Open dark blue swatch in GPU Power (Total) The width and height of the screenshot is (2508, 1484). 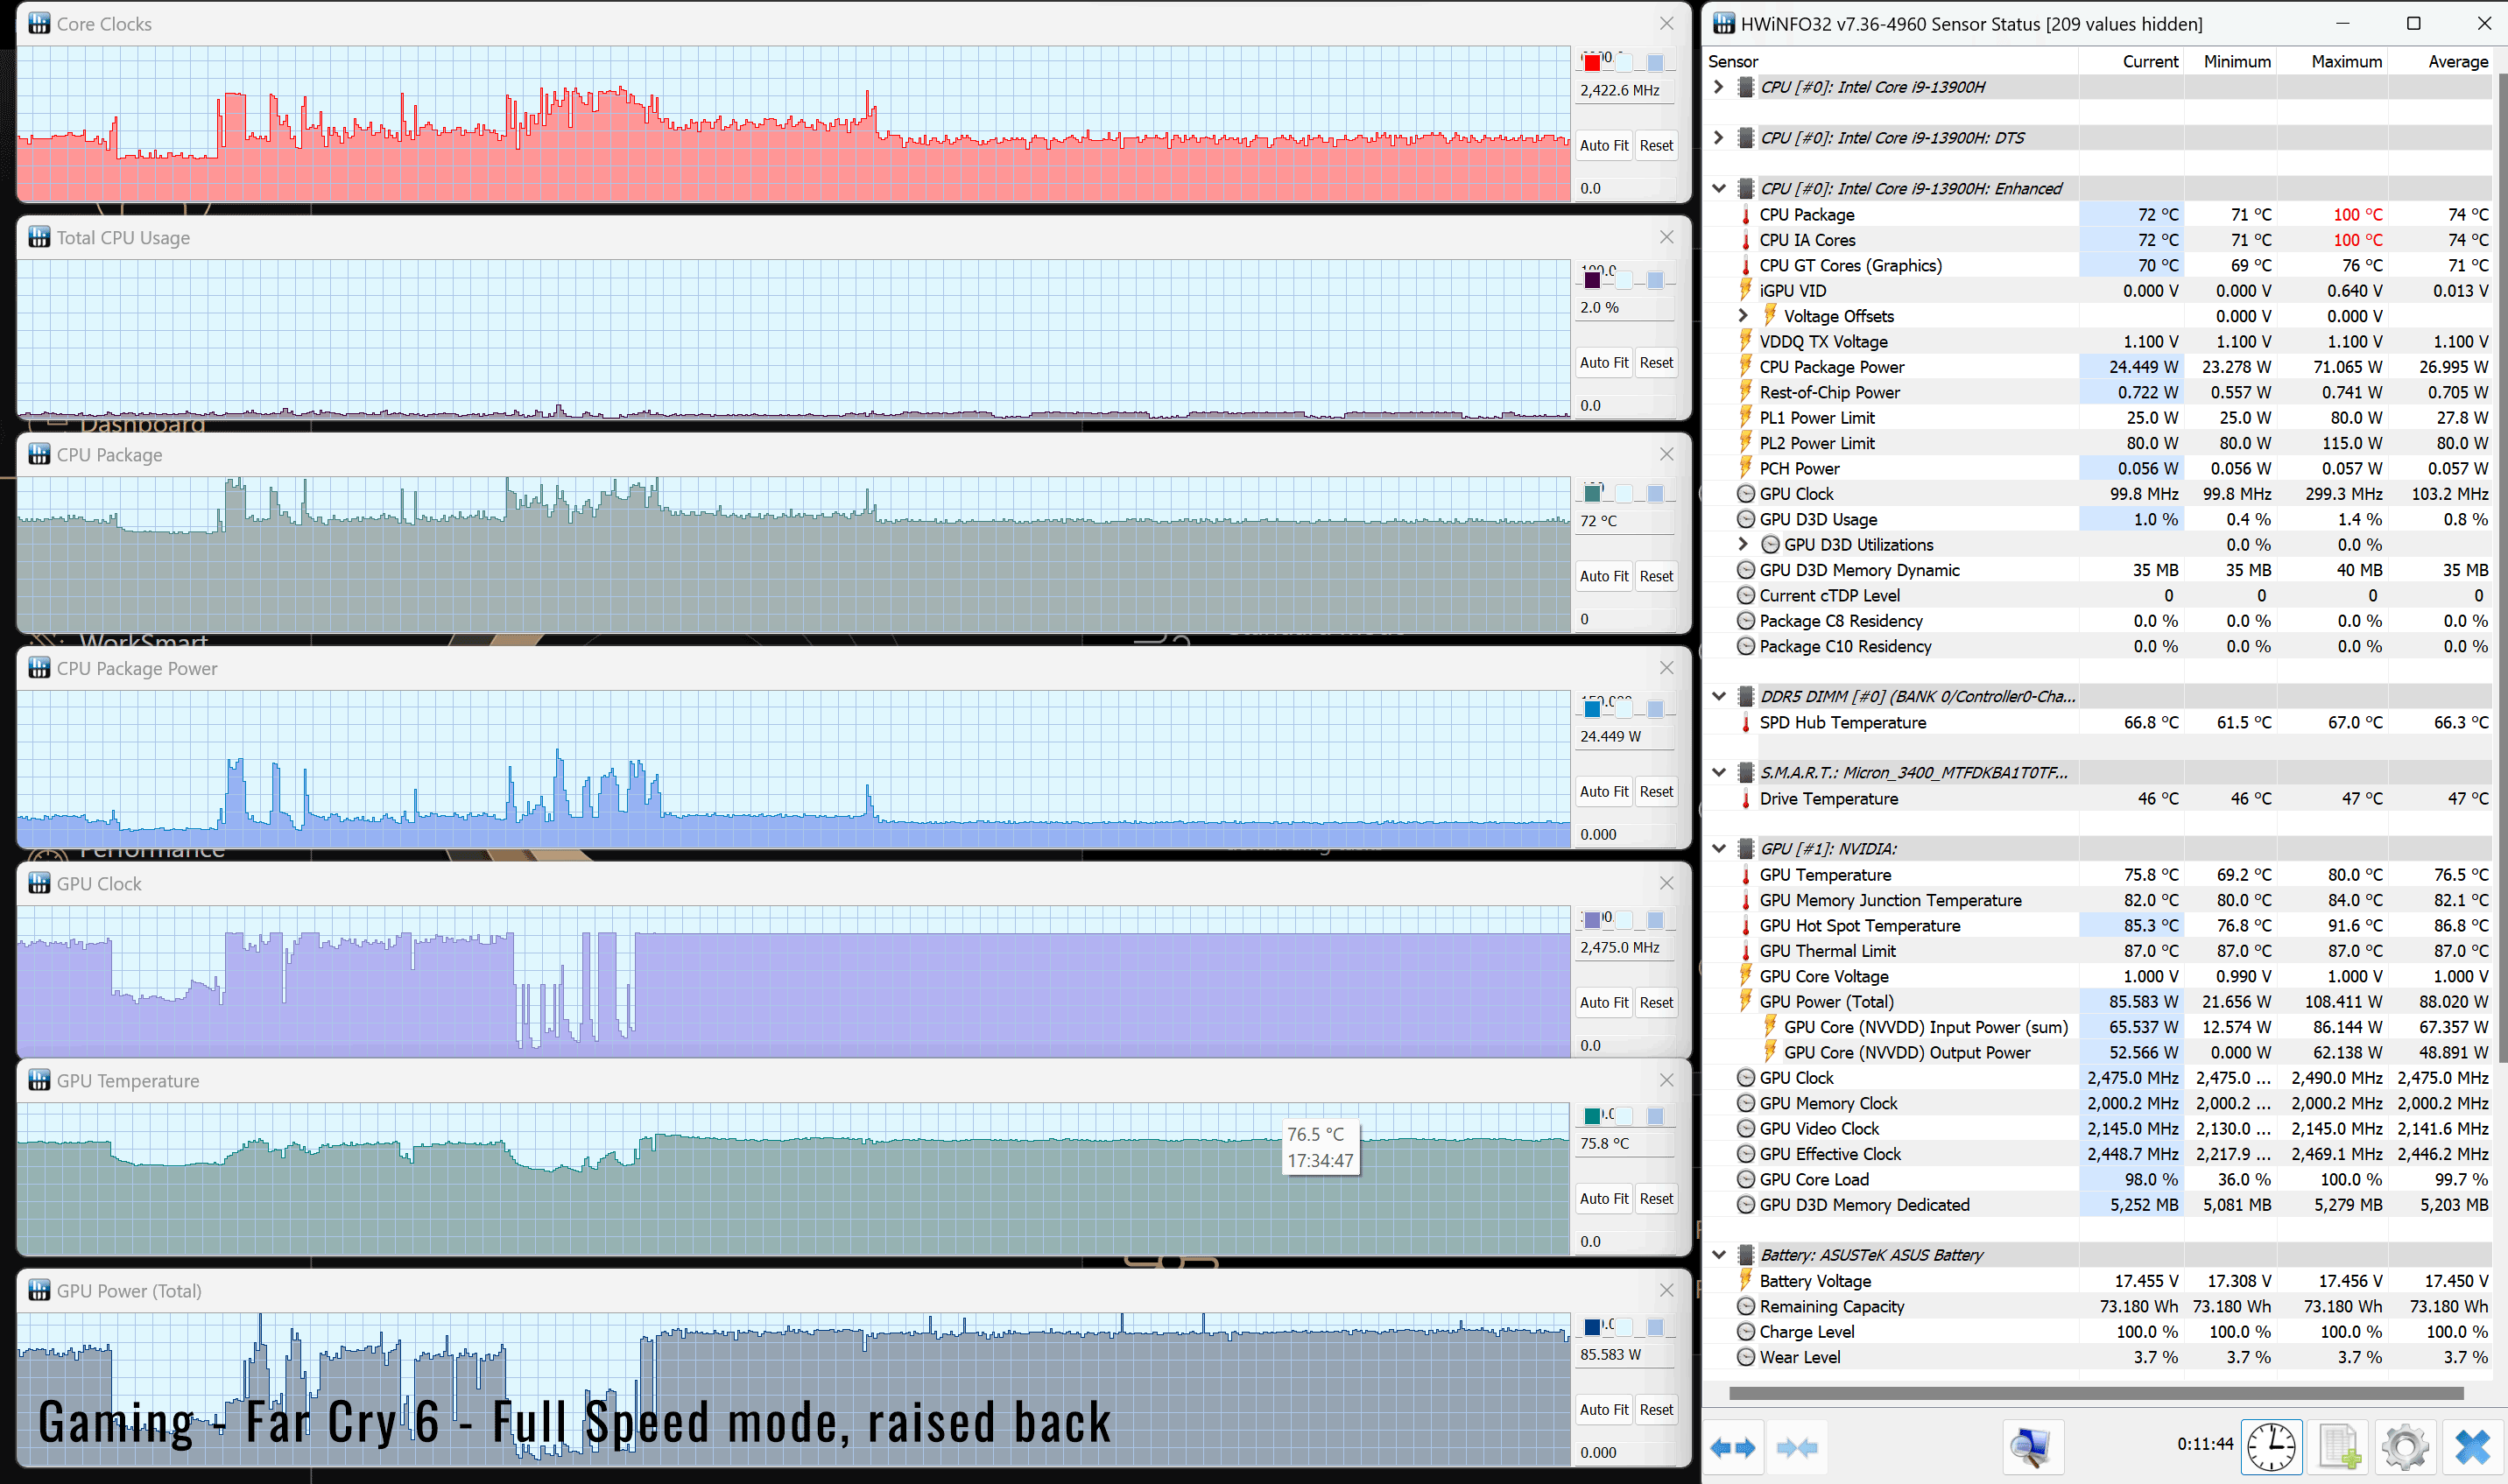(x=1592, y=1327)
